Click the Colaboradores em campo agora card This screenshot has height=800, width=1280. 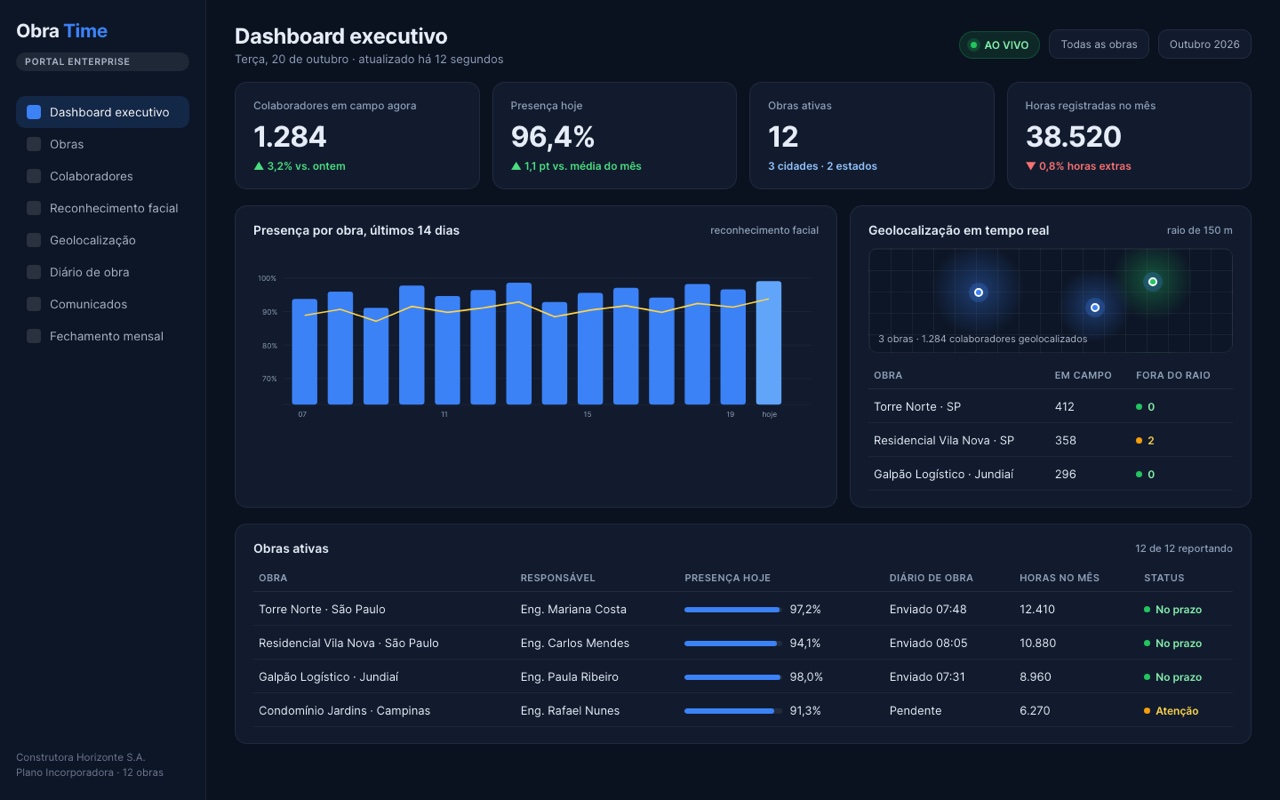[357, 135]
